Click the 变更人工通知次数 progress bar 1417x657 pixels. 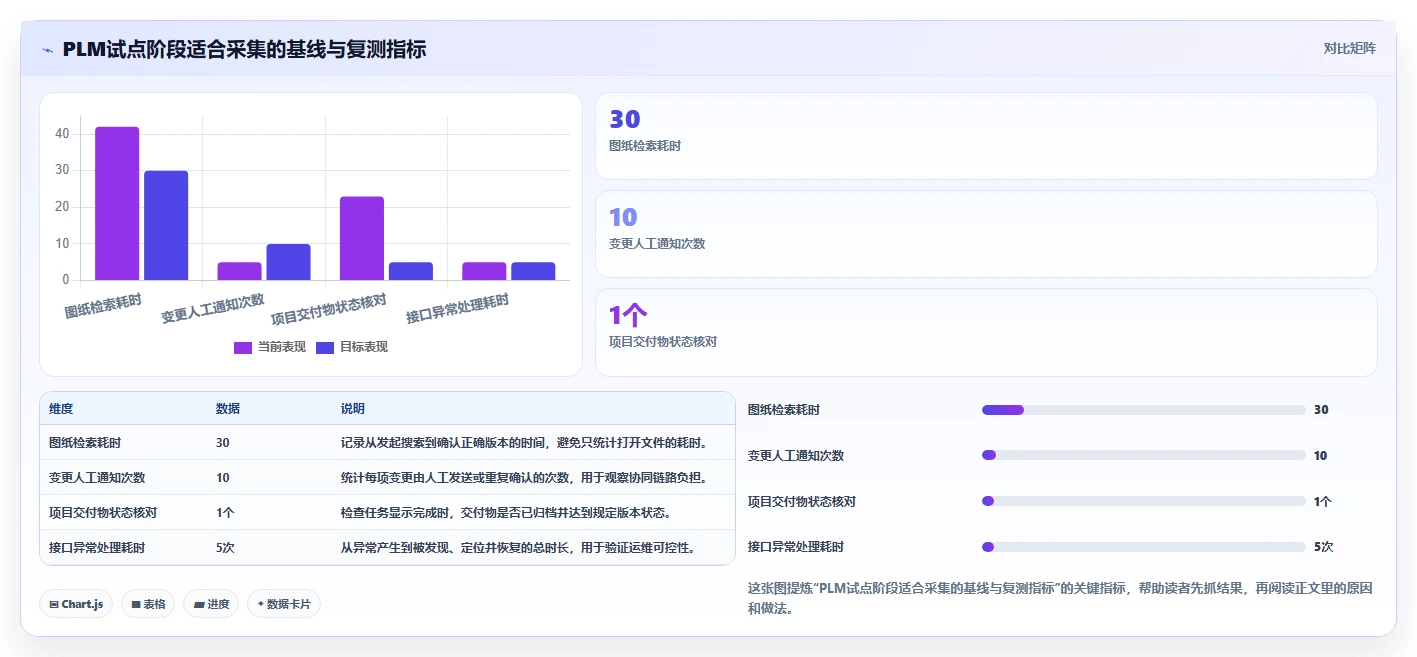(1144, 455)
